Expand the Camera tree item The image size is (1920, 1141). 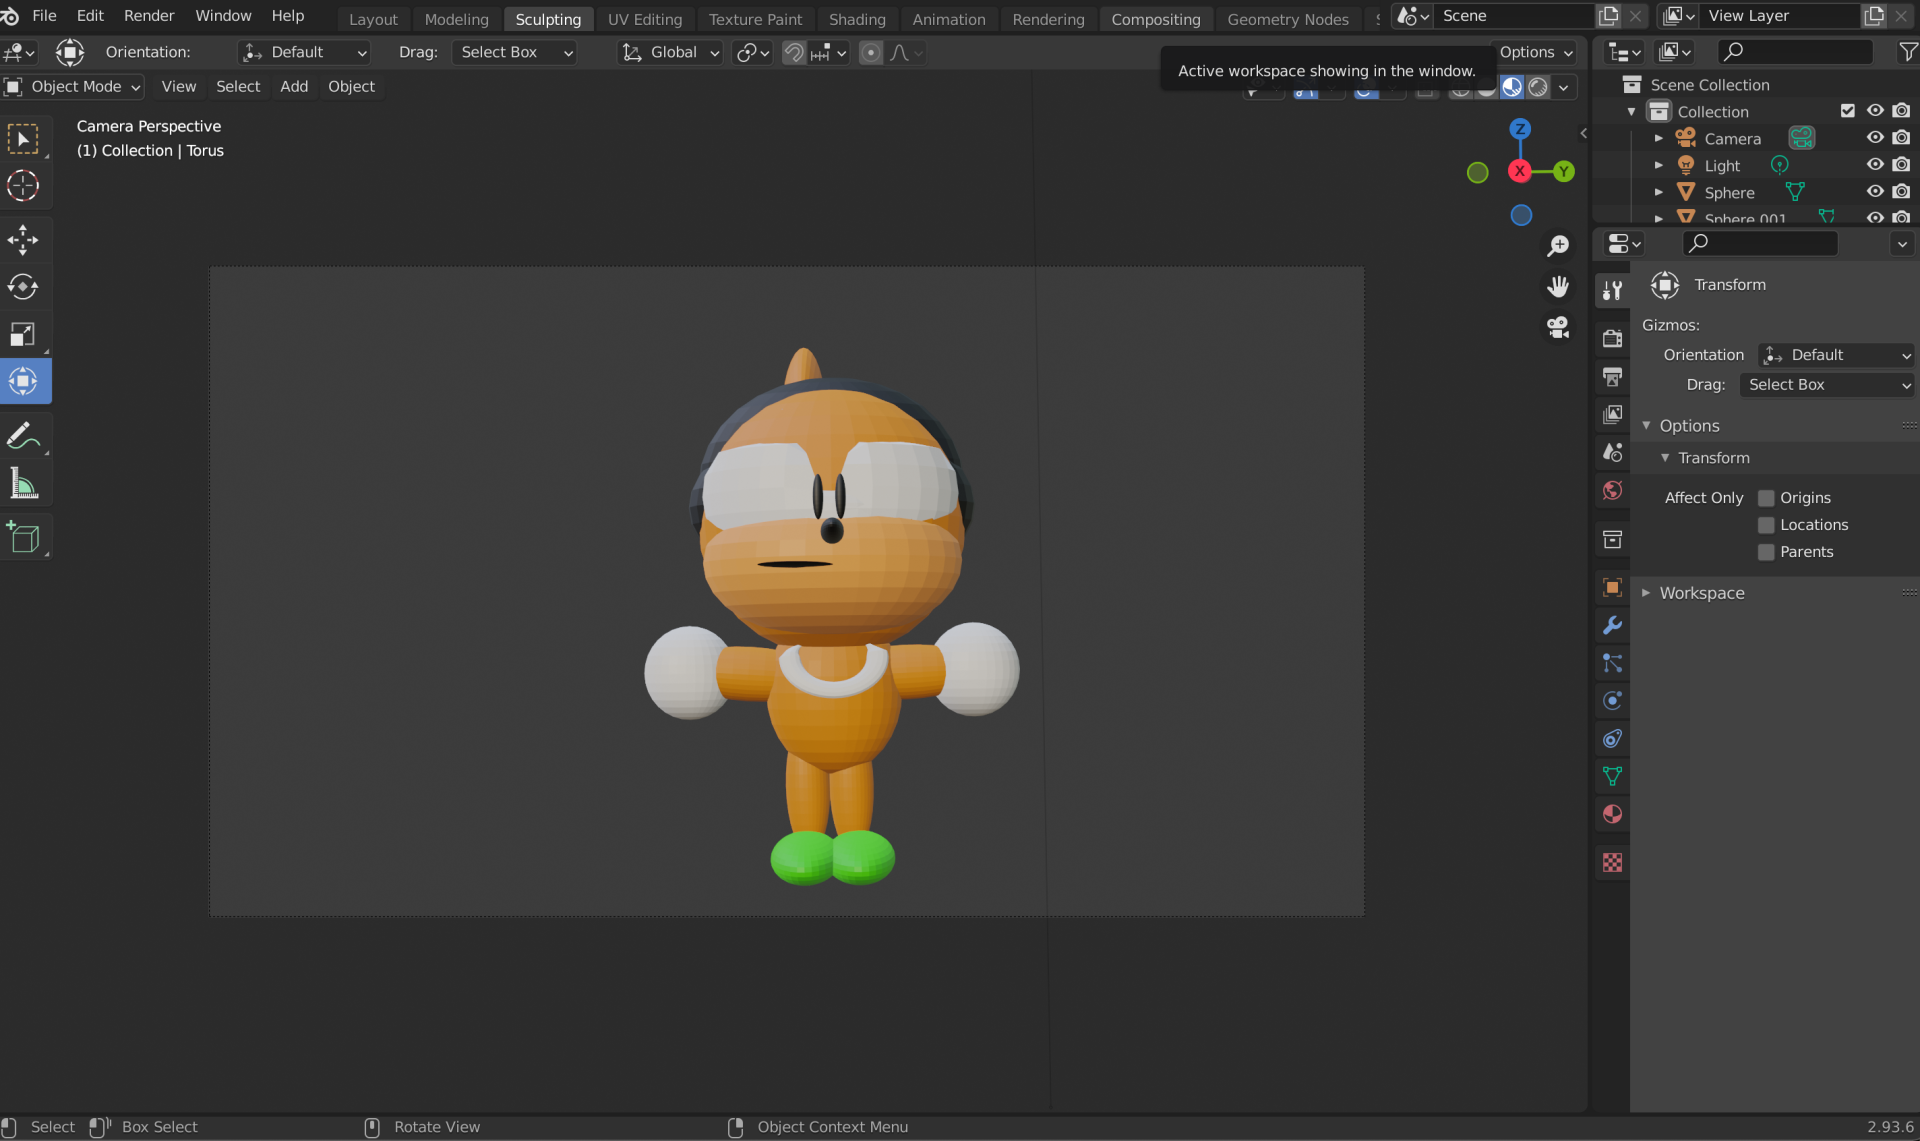1659,138
